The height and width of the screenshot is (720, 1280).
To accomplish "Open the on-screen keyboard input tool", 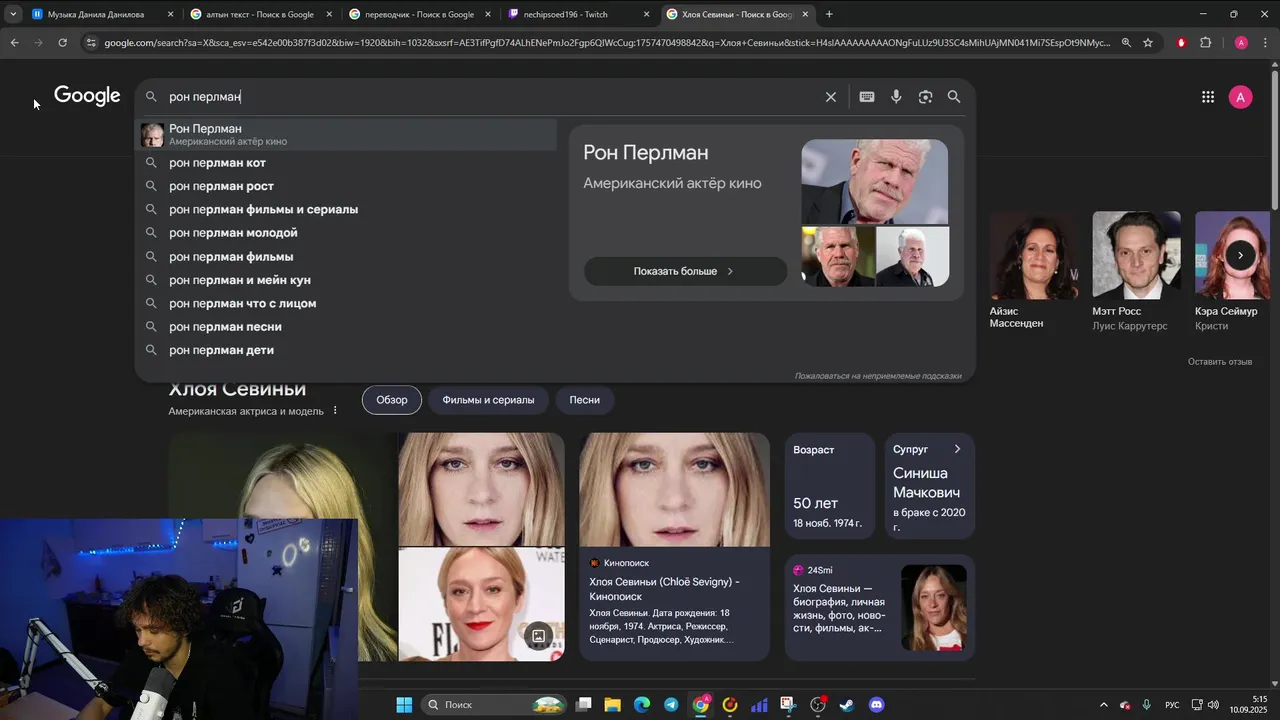I will (867, 97).
